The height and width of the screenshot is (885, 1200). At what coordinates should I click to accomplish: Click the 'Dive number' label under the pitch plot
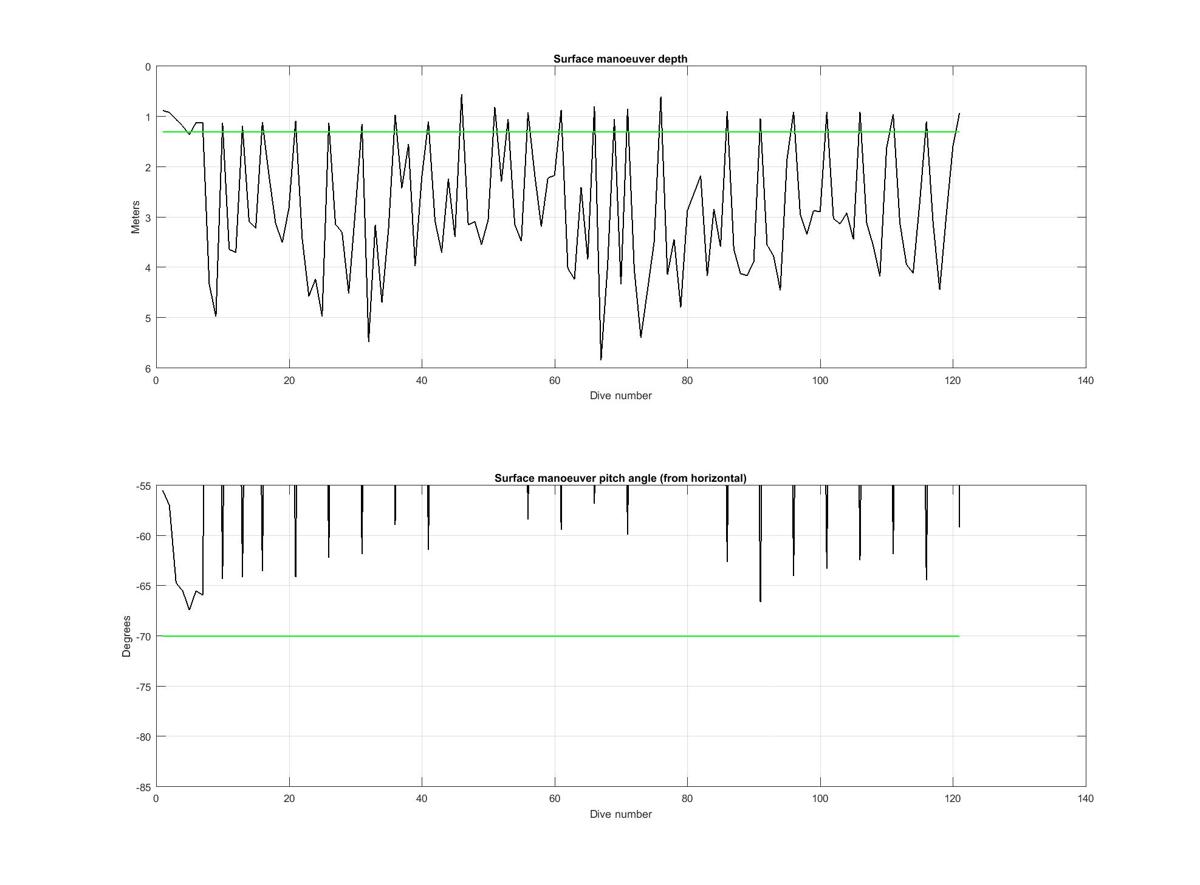click(x=620, y=814)
